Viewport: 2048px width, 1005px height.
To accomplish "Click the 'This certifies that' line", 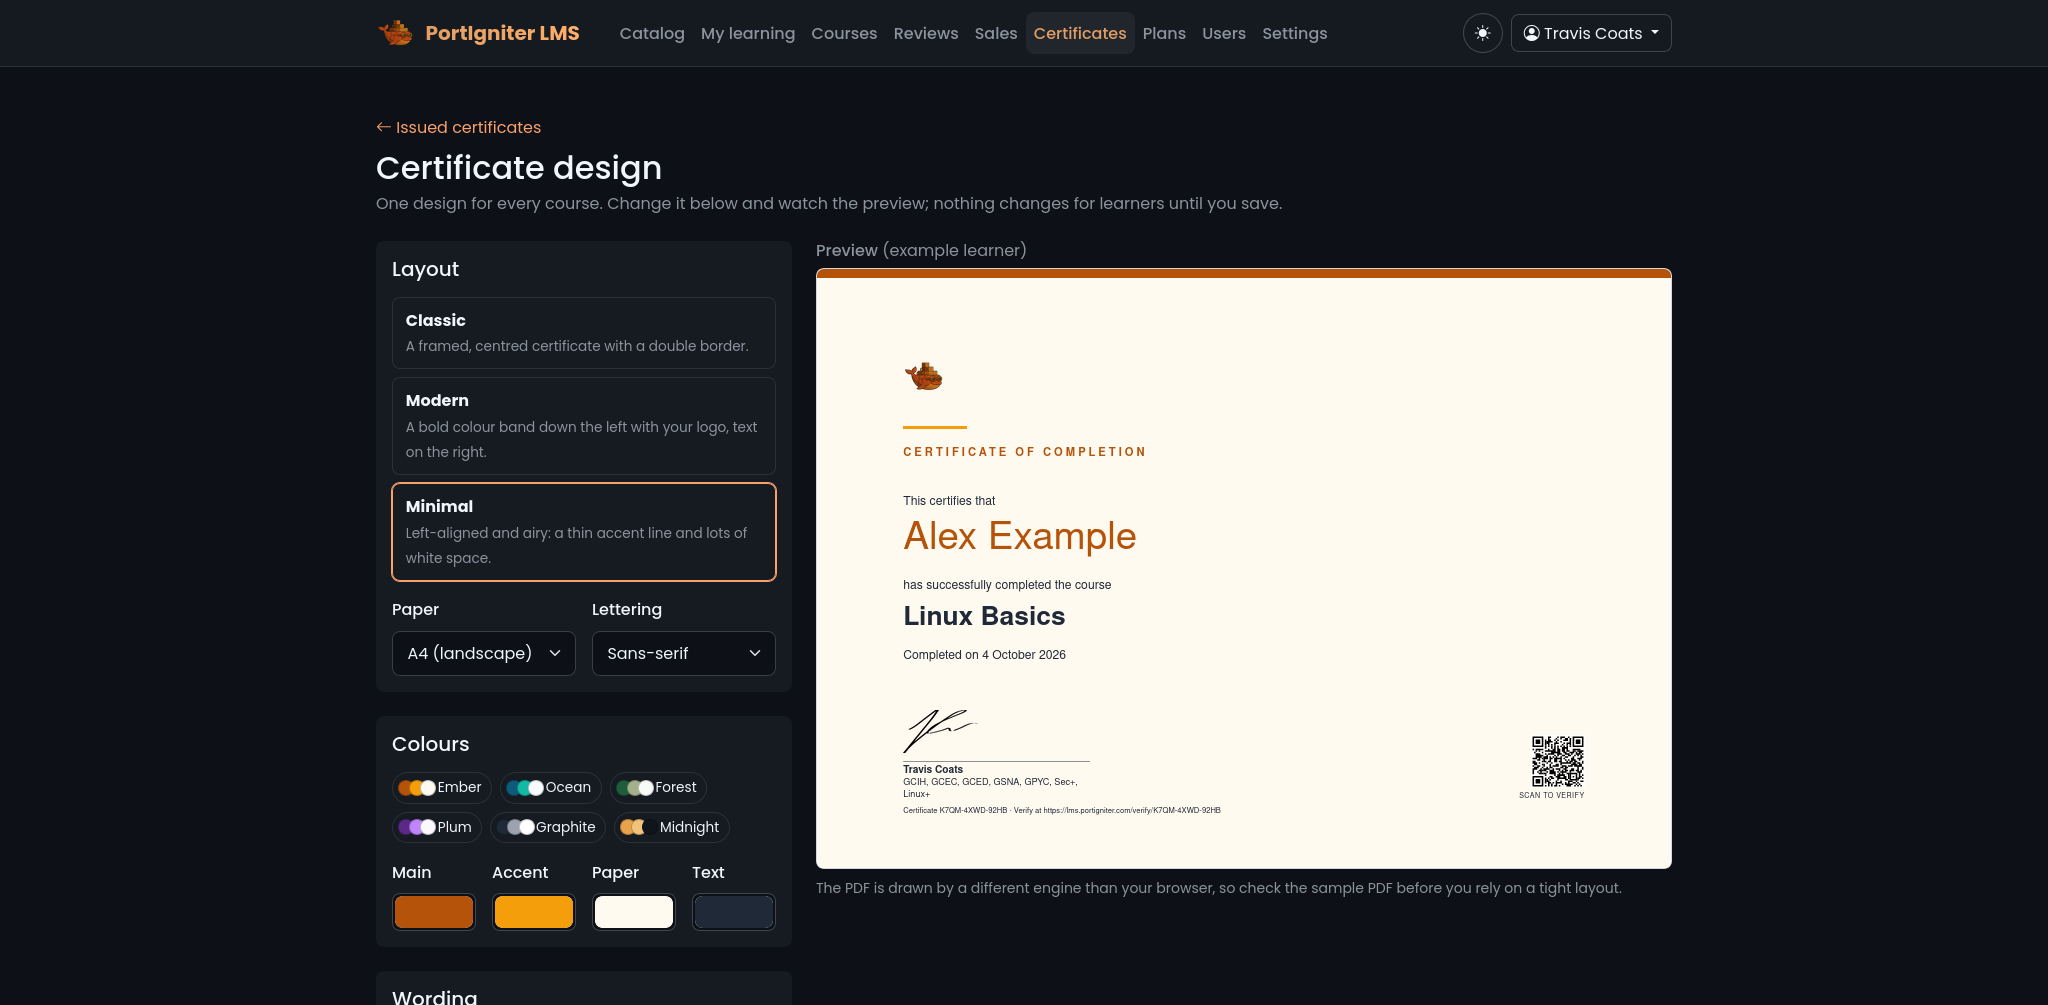I will pyautogui.click(x=949, y=501).
